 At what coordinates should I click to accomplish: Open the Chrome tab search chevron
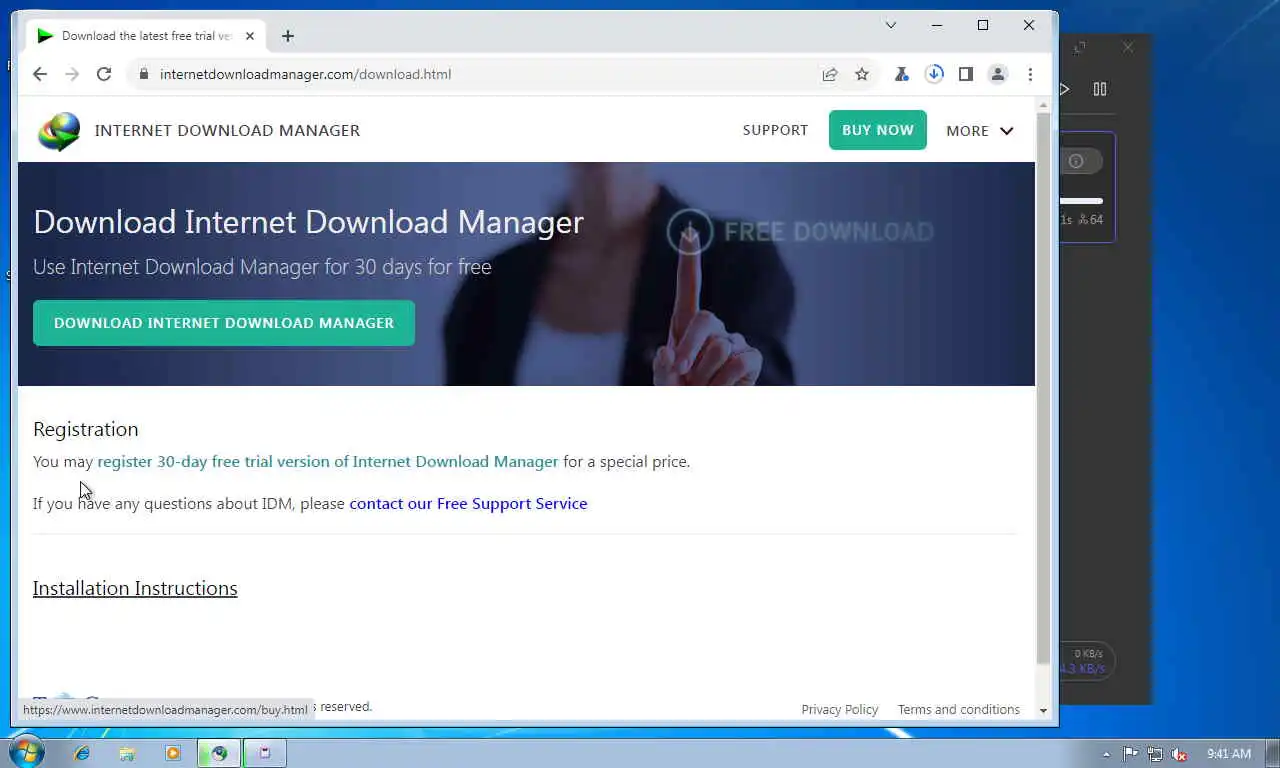pyautogui.click(x=891, y=25)
